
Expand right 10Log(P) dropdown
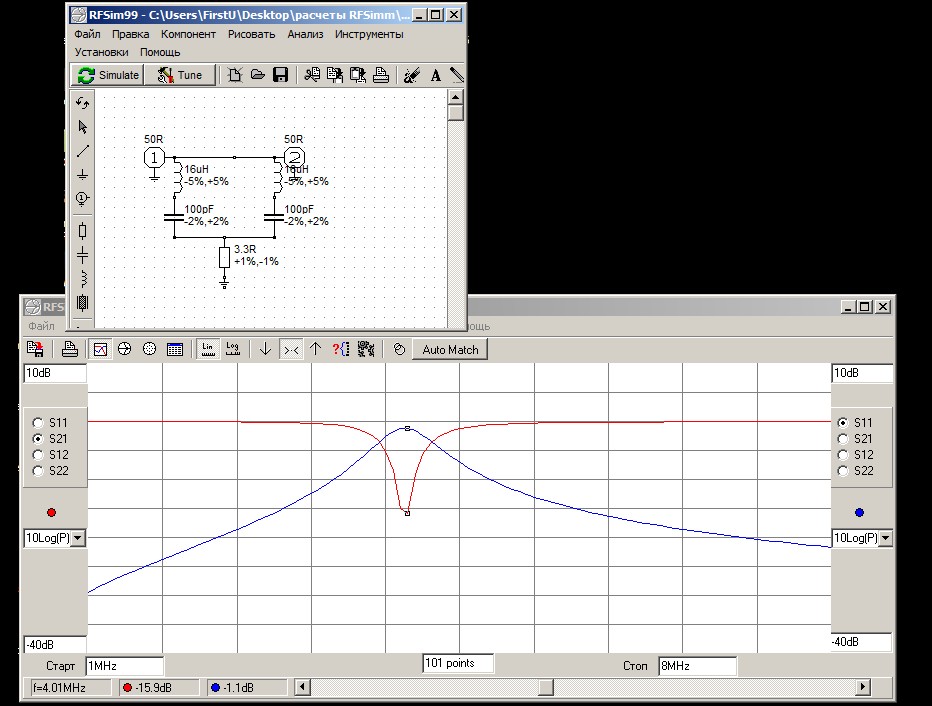885,538
